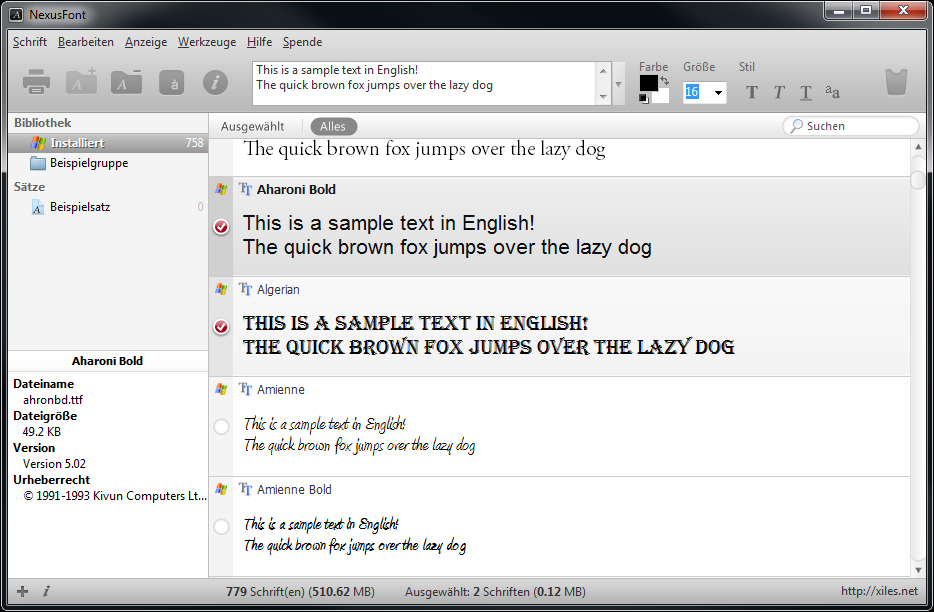
Task: Open the Schrift menu
Action: point(30,42)
